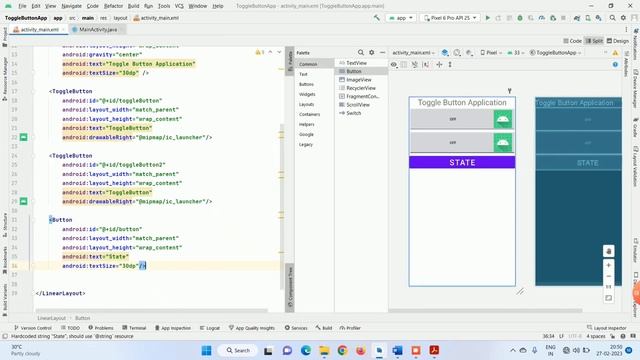Click the orientation toggle icon in the design toolbar

457,53
